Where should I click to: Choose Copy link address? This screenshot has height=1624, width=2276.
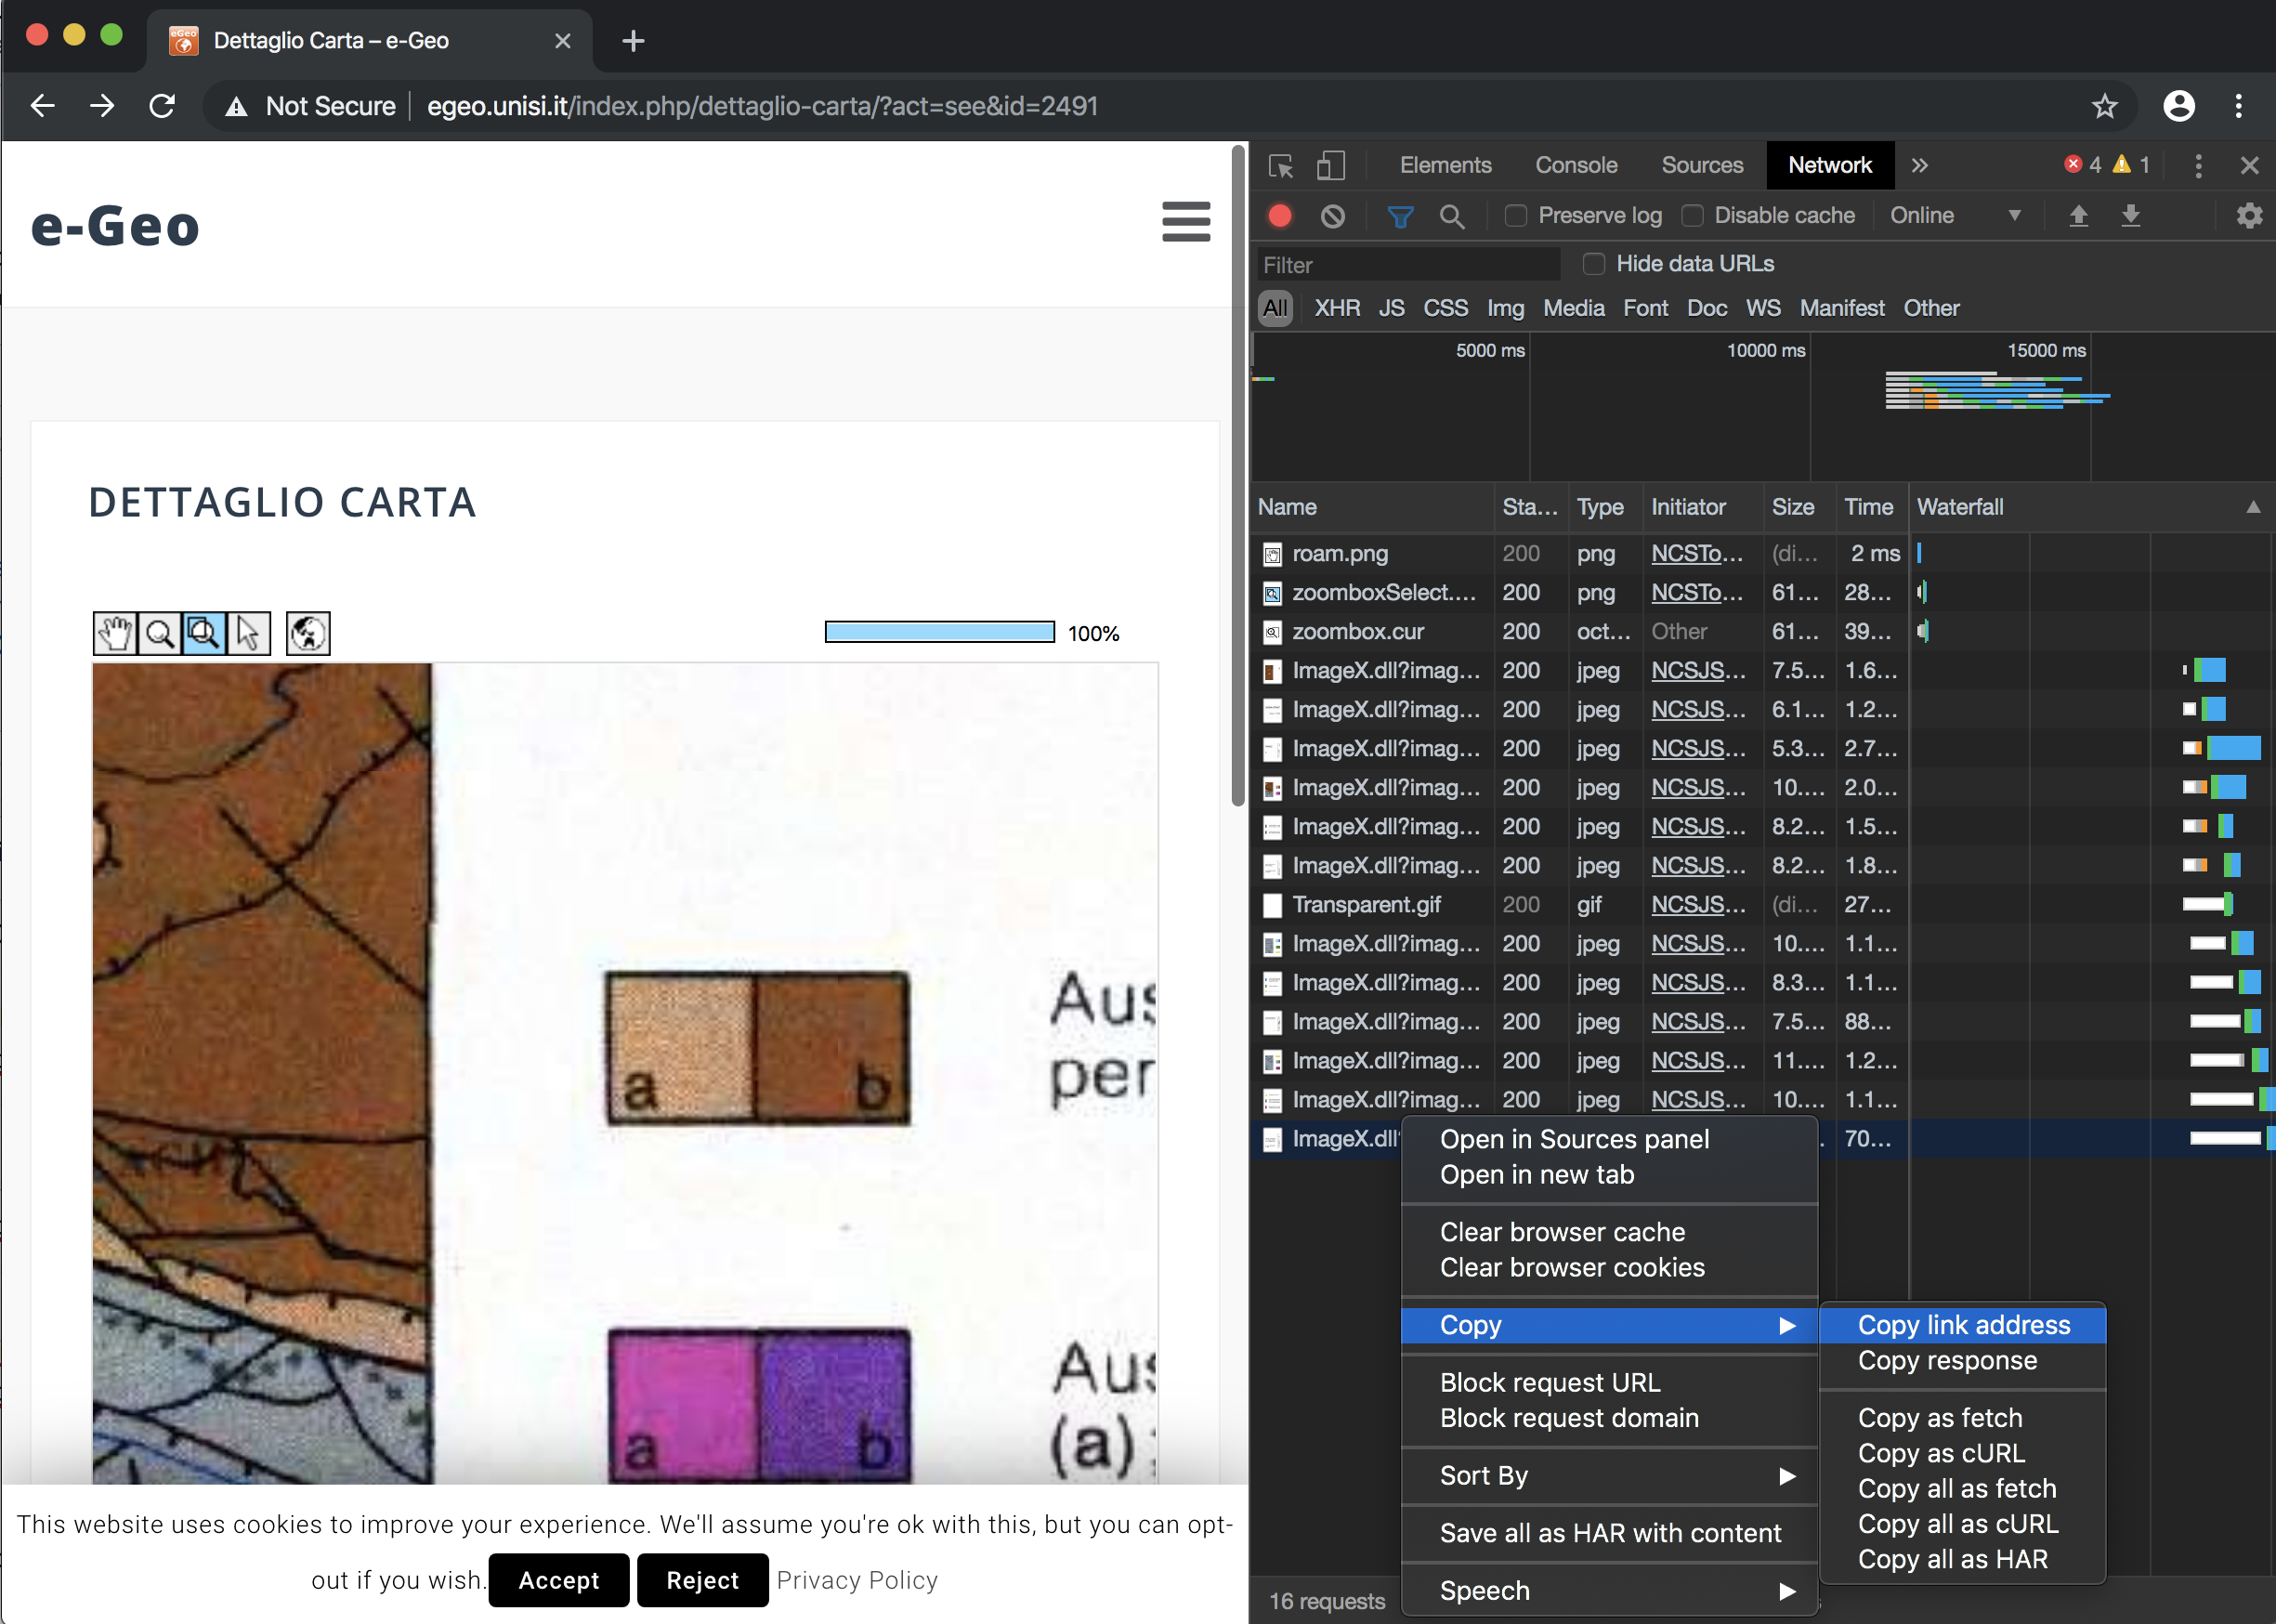(x=1963, y=1325)
